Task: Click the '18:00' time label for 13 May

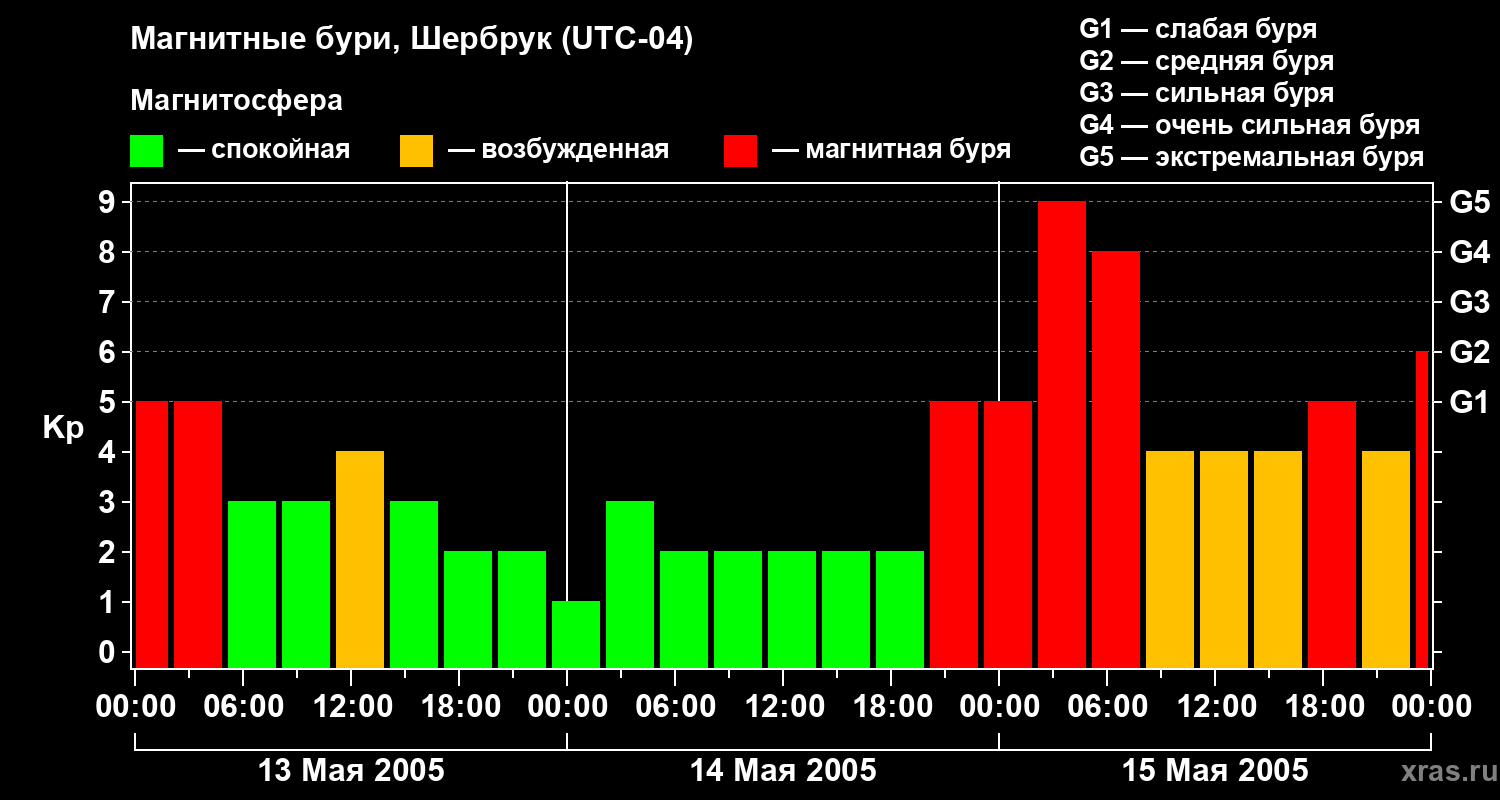Action: pyautogui.click(x=459, y=707)
